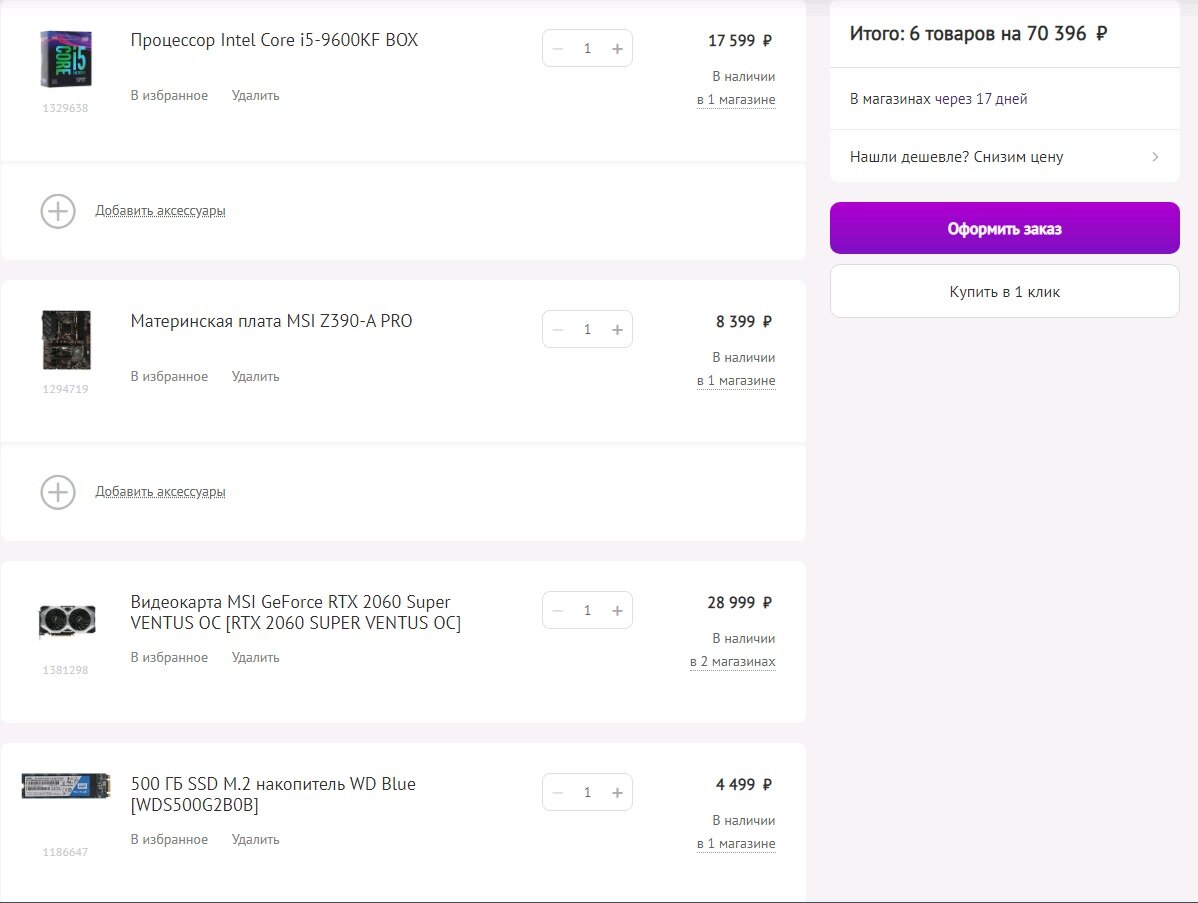Add MSI motherboard to 'В избранное'
The image size is (1198, 903).
(169, 377)
